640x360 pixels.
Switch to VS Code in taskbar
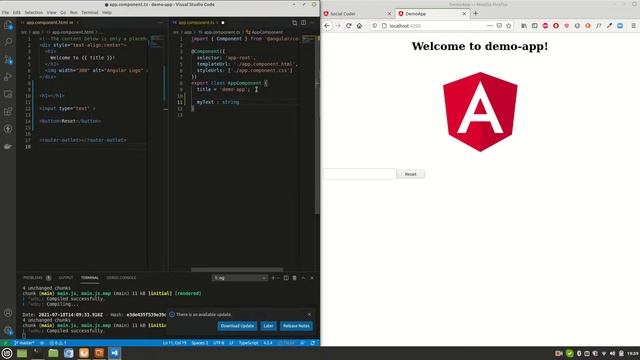click(x=115, y=353)
